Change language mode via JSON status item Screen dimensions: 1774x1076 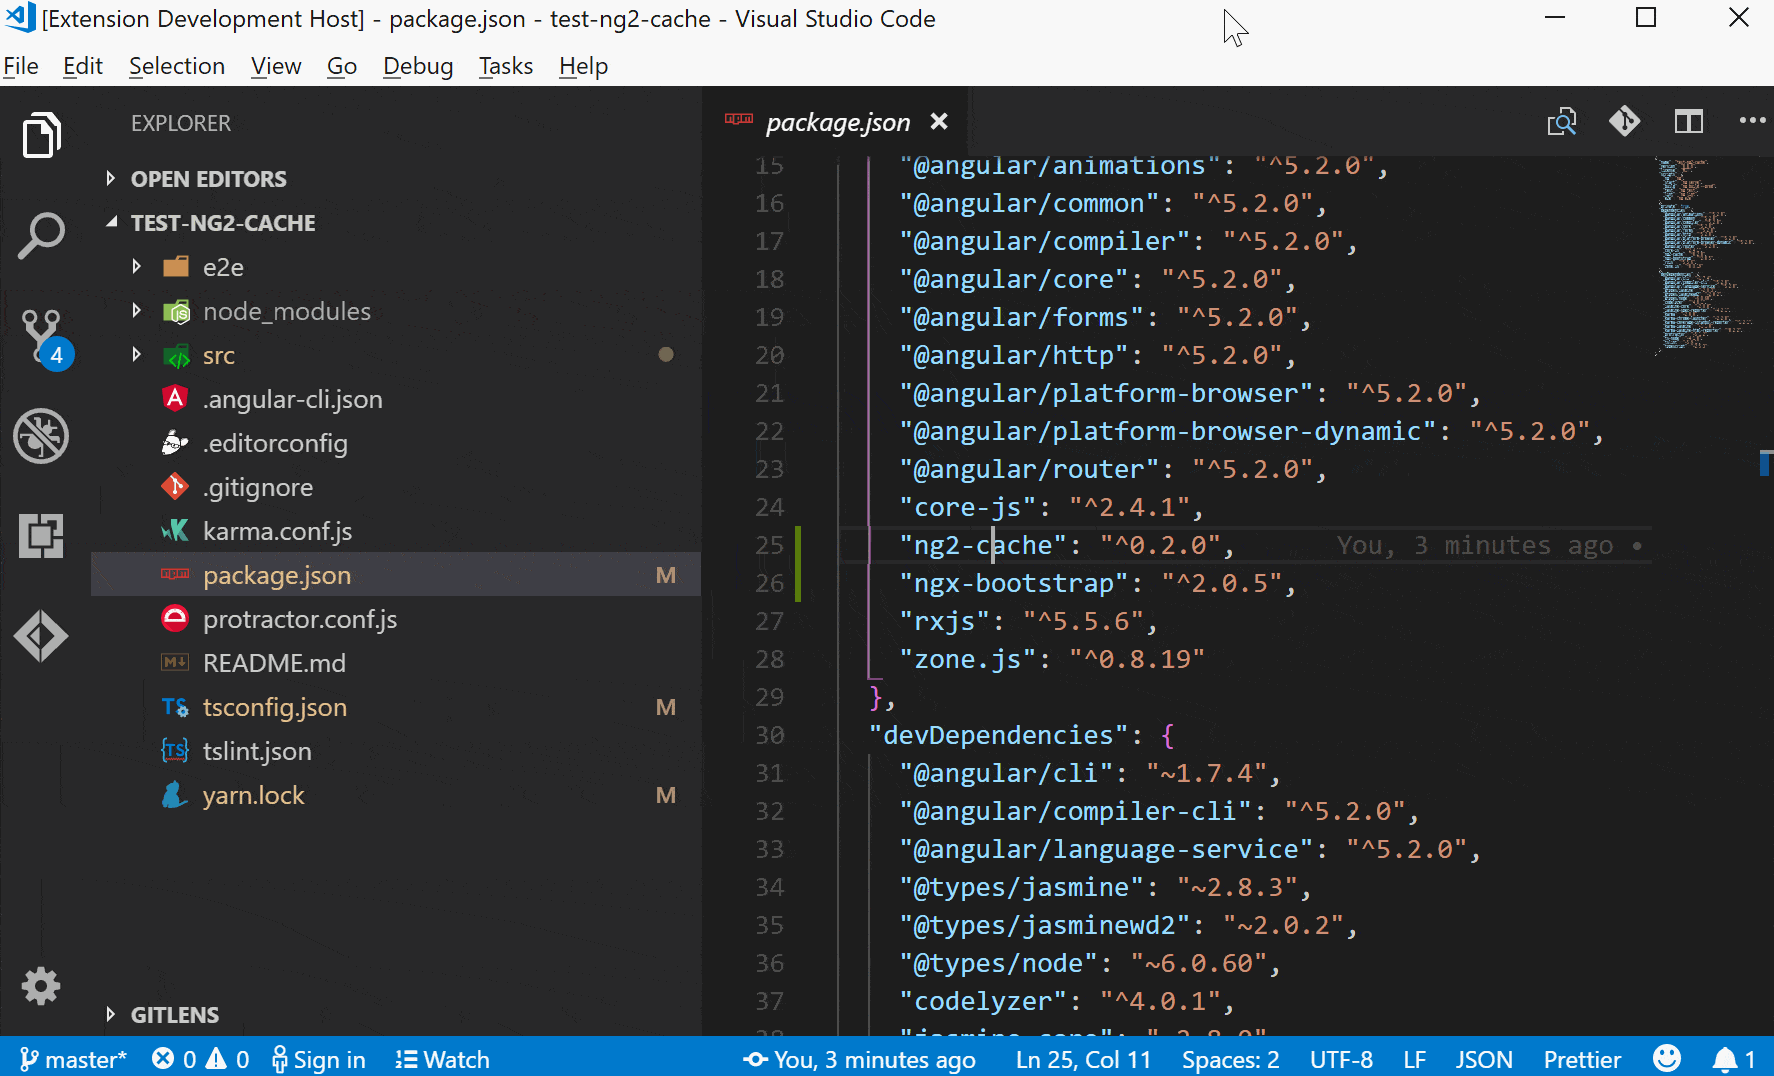tap(1483, 1059)
